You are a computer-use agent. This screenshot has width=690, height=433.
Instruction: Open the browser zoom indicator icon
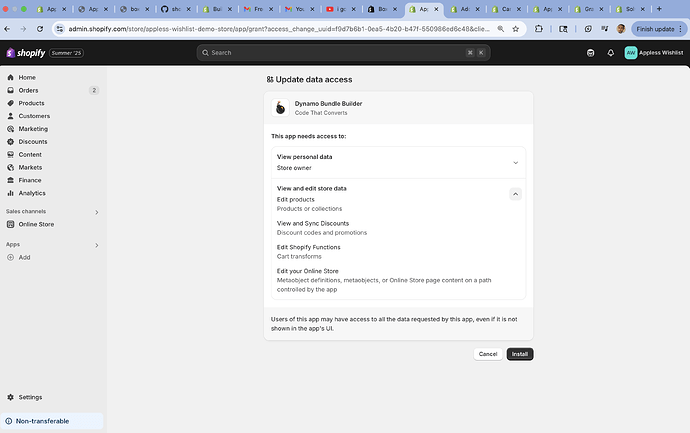pyautogui.click(x=501, y=29)
